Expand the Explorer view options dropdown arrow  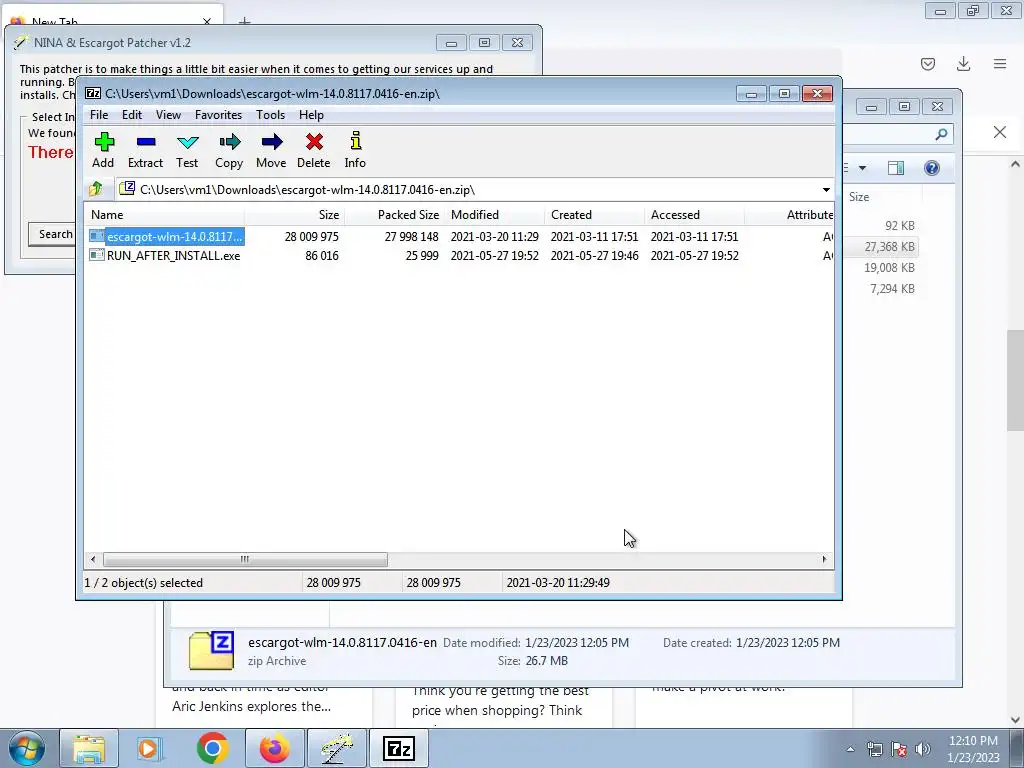(862, 168)
